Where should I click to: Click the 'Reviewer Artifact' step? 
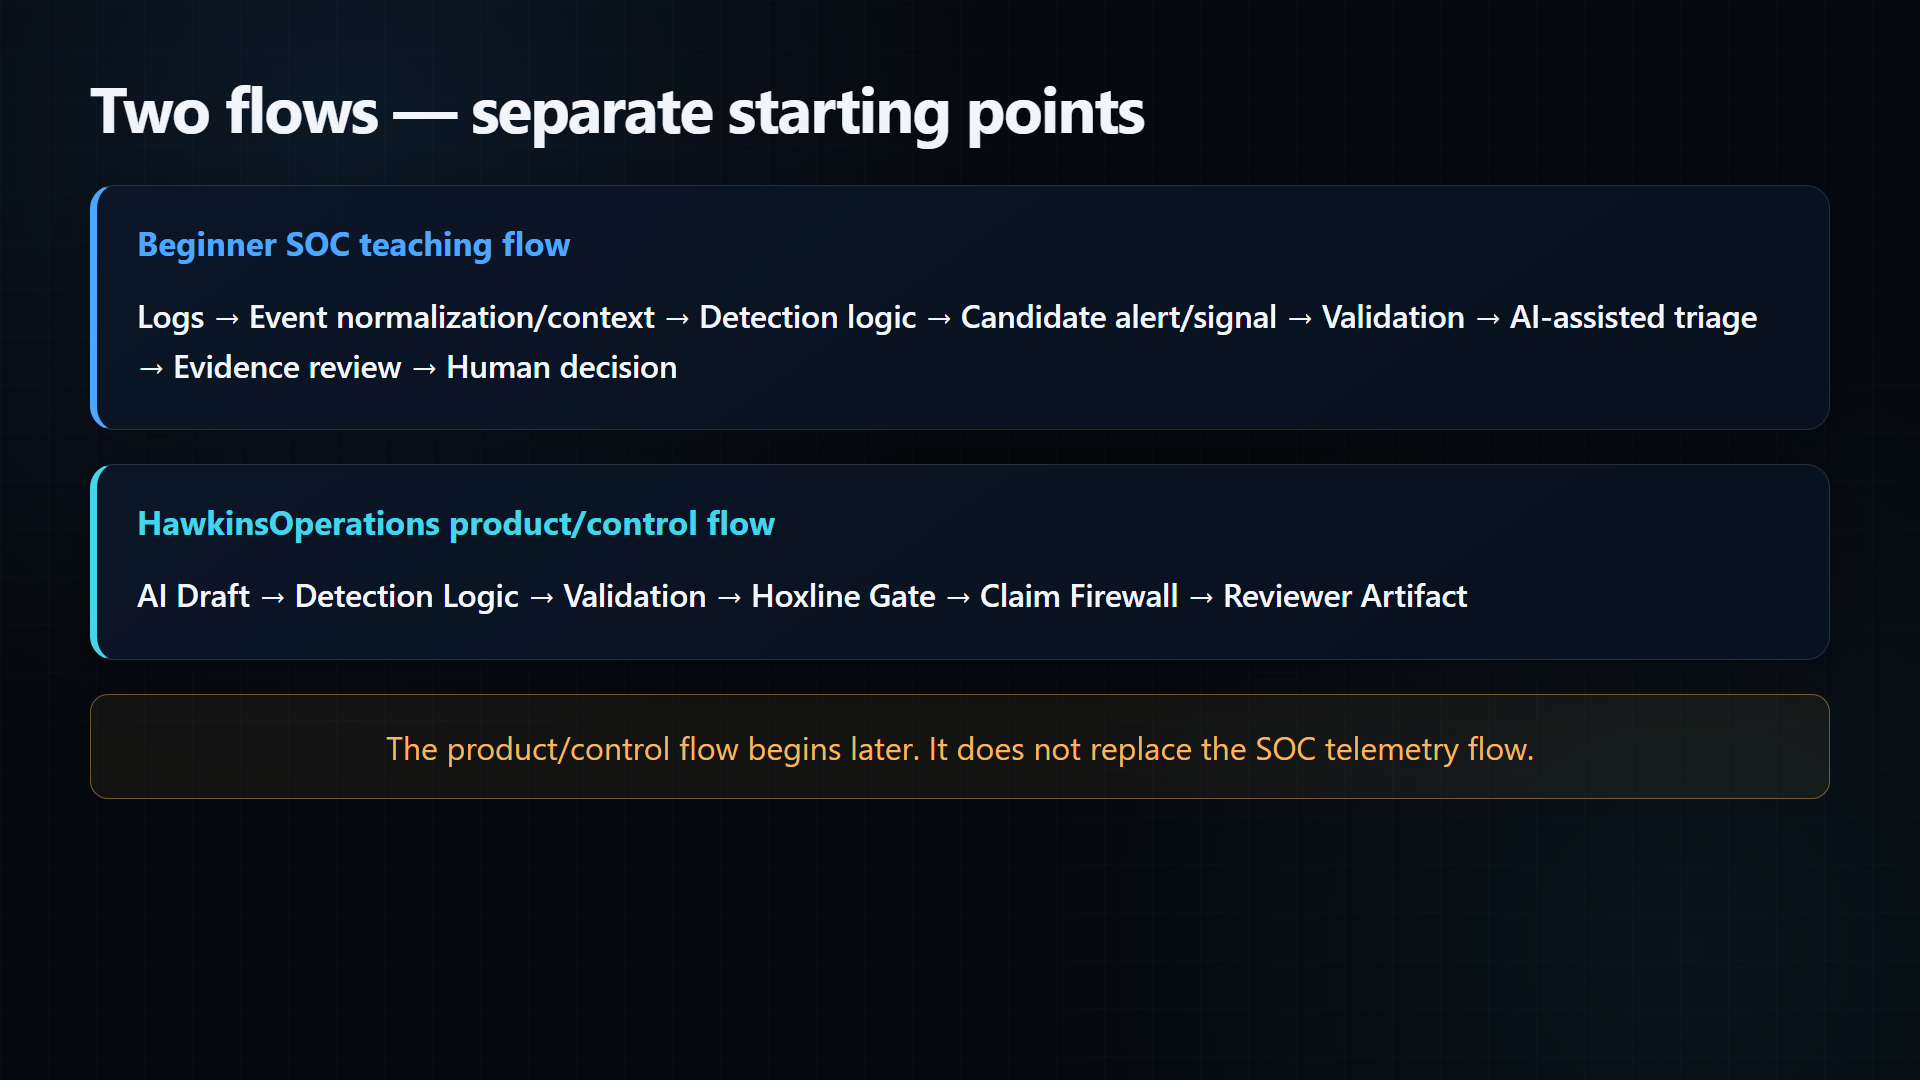(x=1345, y=597)
